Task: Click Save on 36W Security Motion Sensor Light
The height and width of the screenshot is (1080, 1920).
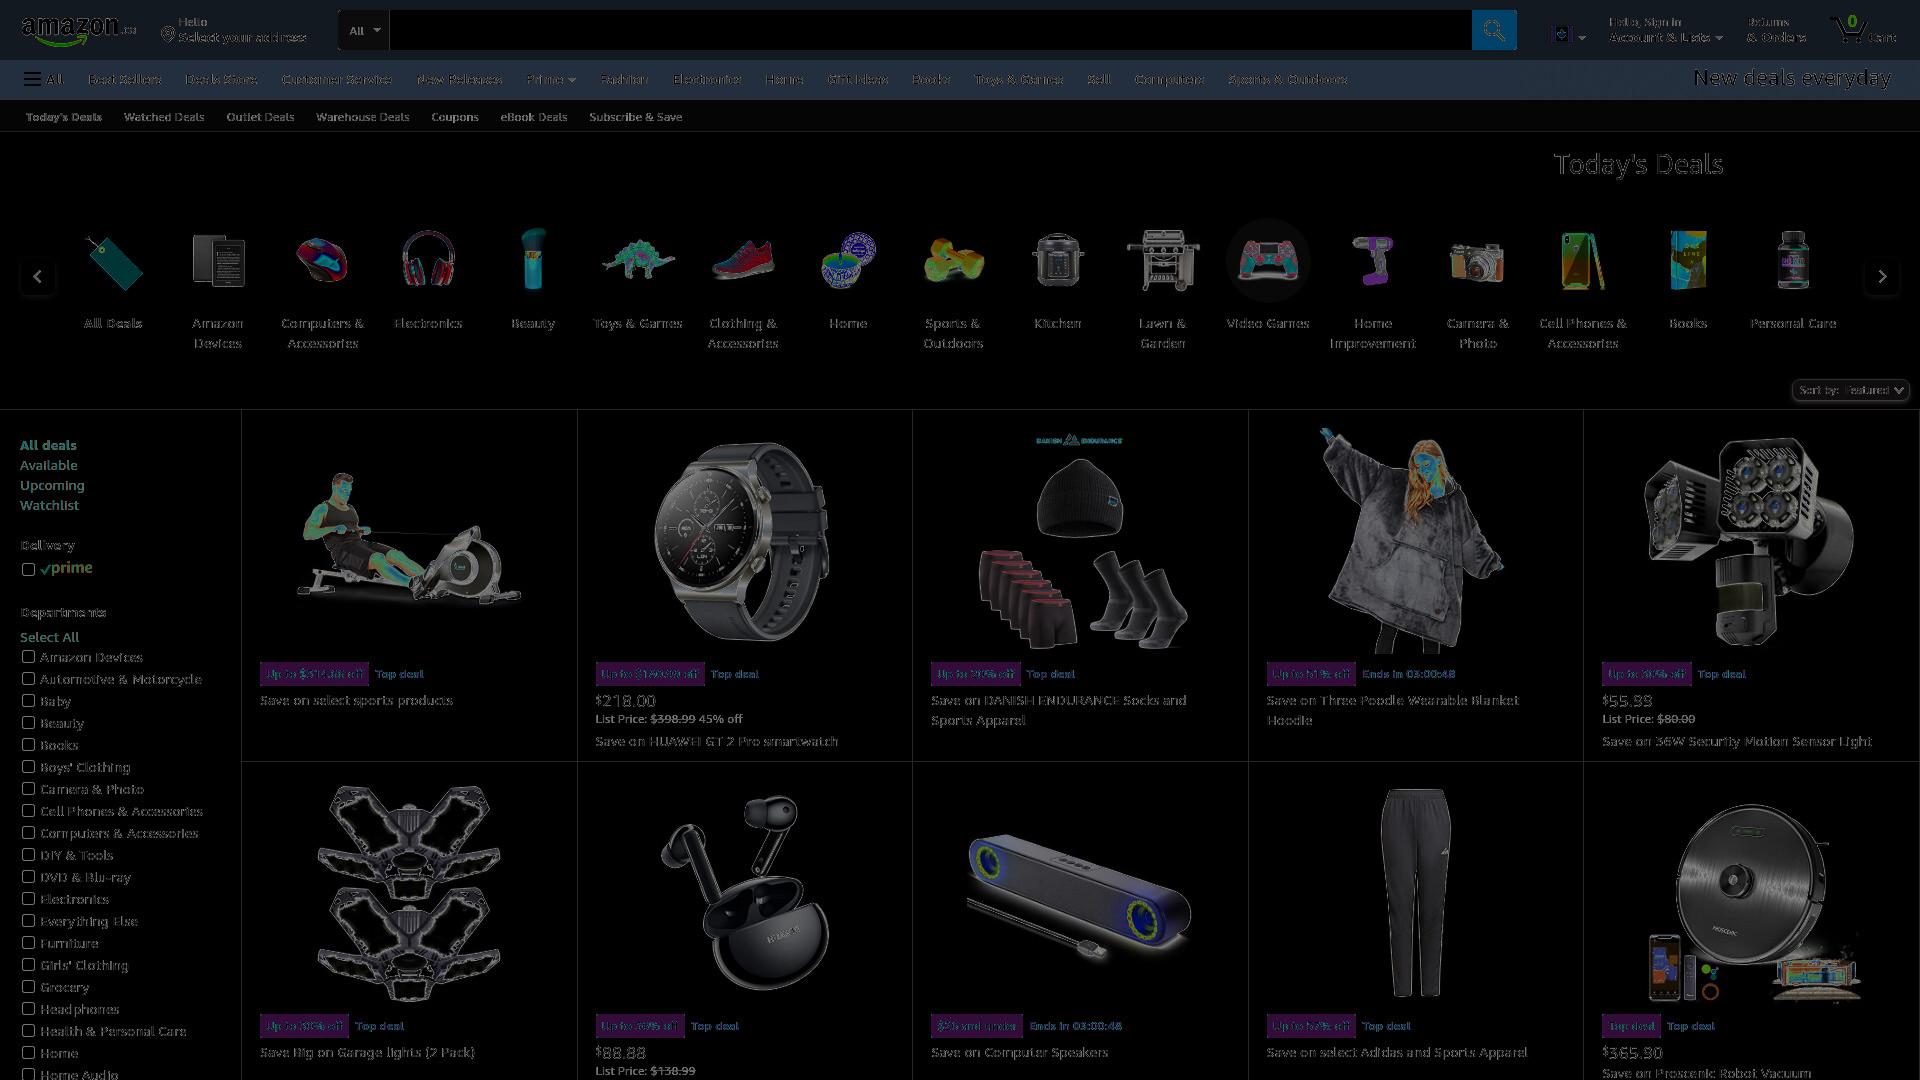Action: point(1737,741)
